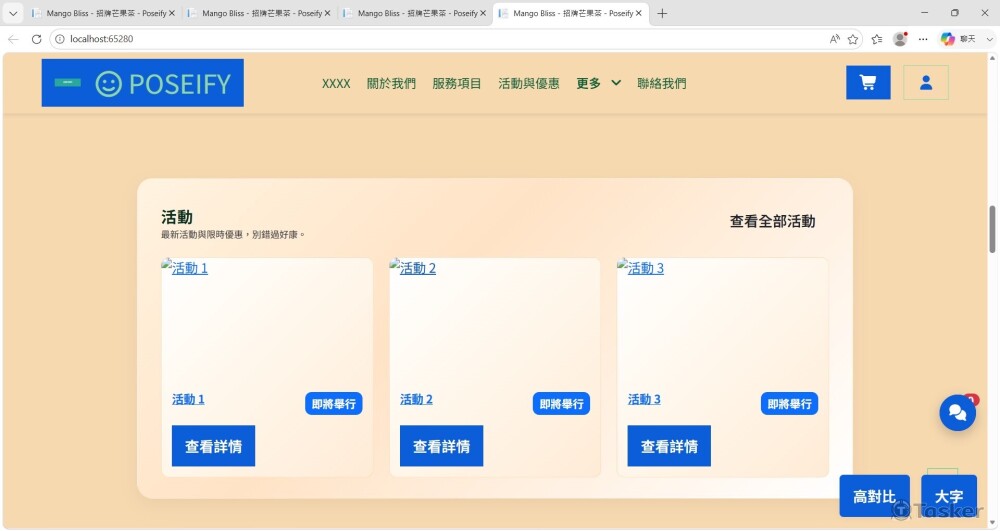
Task: Open the shopping cart
Action: [868, 82]
